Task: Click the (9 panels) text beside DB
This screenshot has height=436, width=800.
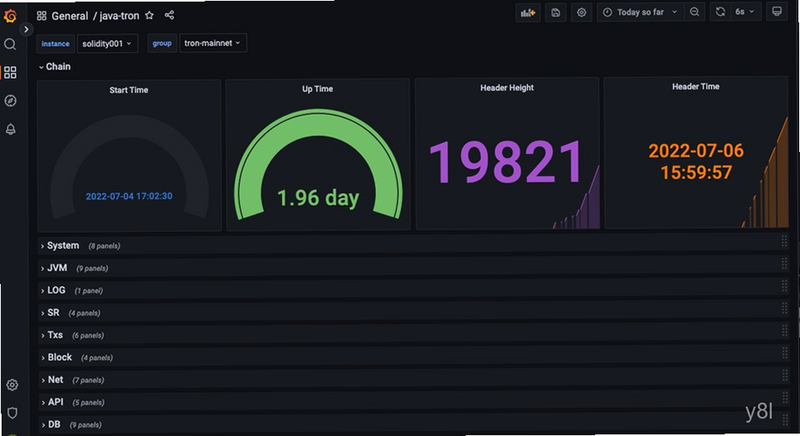Action: pyautogui.click(x=85, y=425)
